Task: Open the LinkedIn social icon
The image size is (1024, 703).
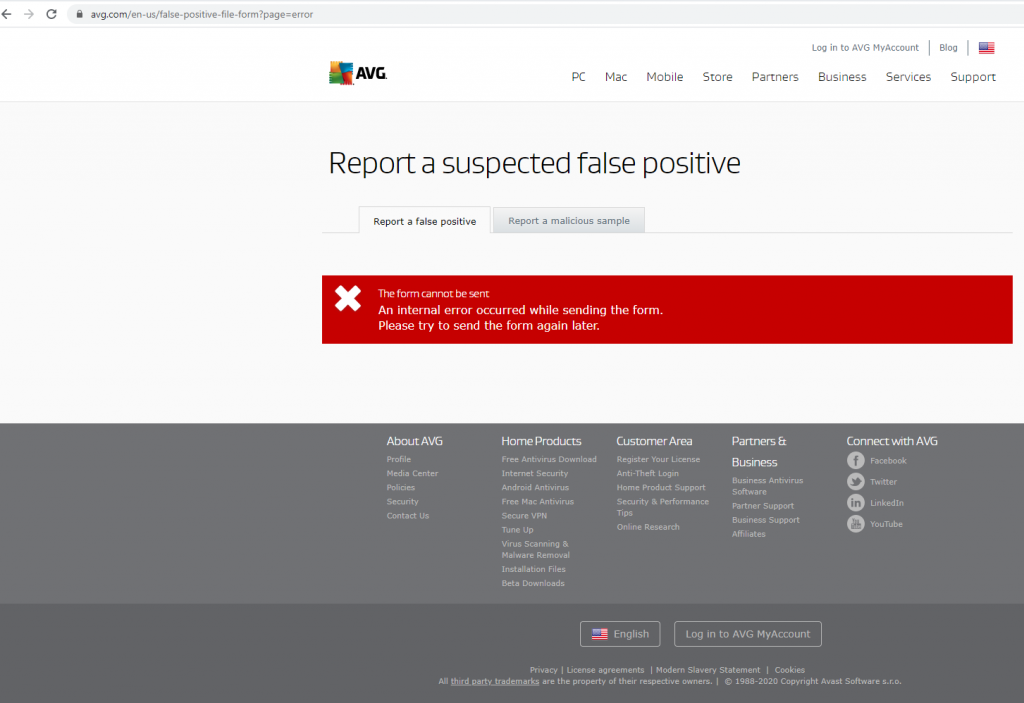Action: tap(856, 503)
